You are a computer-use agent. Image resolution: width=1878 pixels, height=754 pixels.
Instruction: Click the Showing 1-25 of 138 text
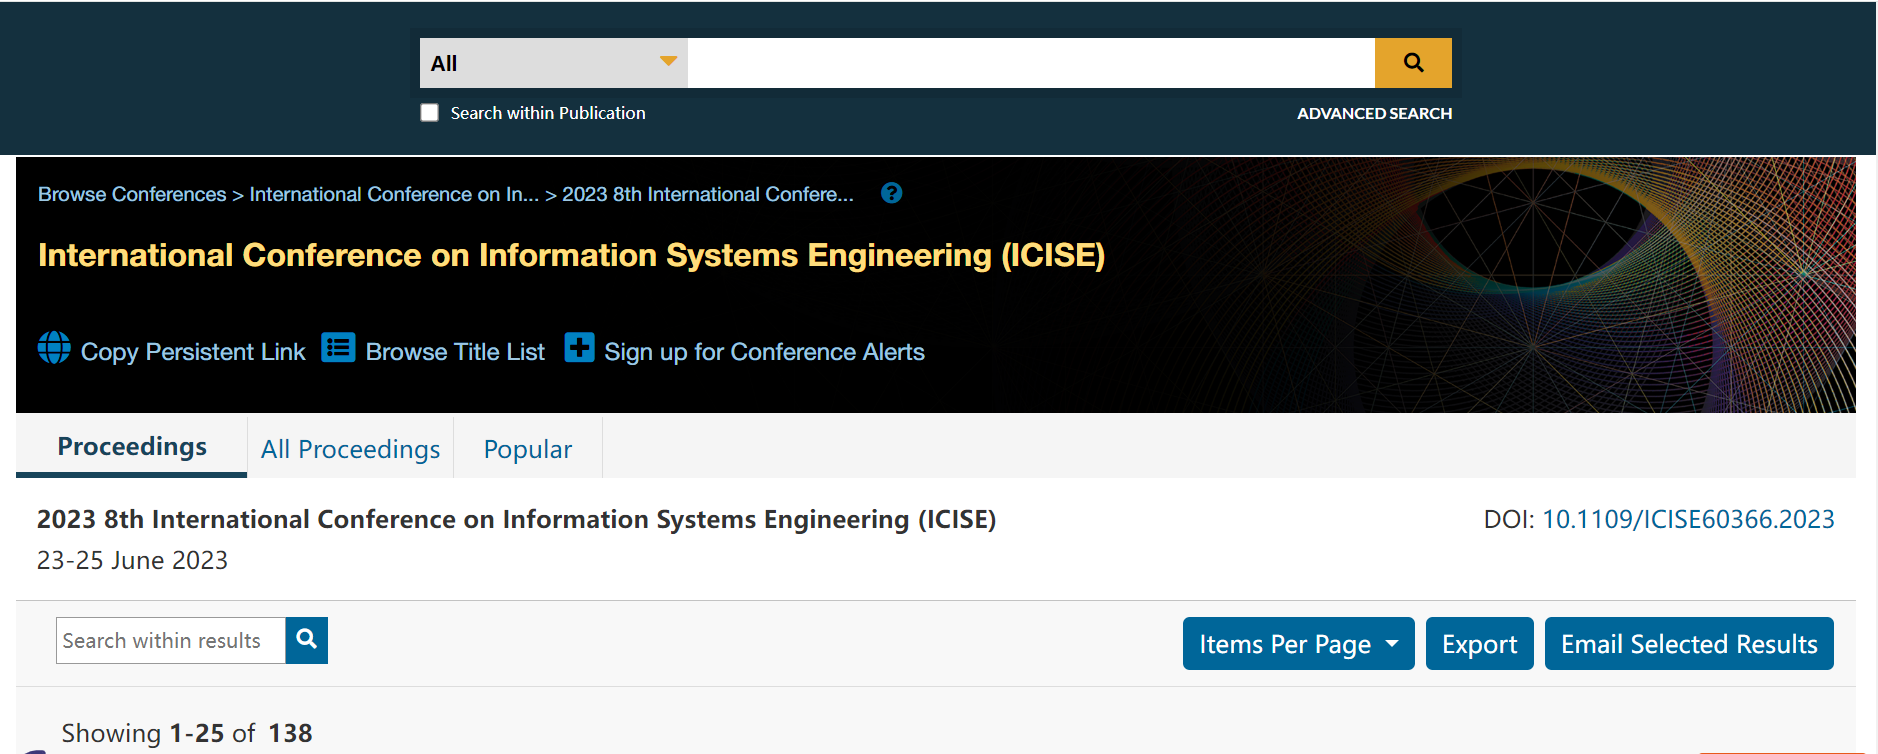[187, 733]
